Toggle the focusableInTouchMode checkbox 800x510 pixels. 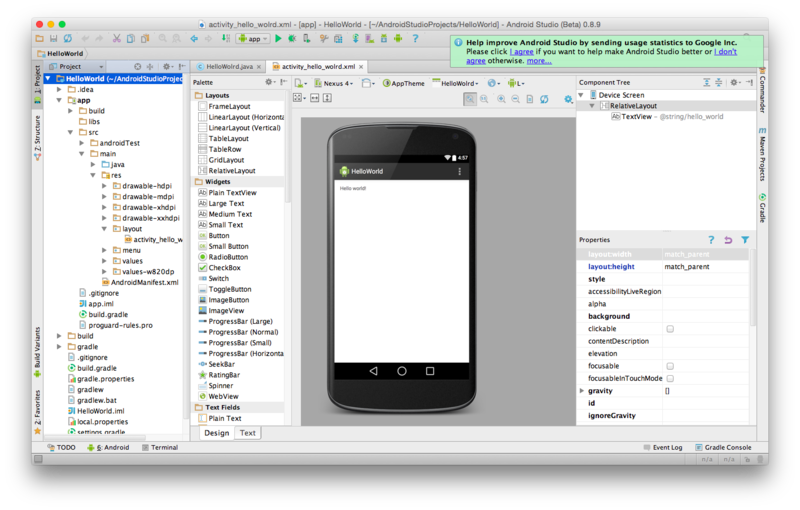pos(670,378)
